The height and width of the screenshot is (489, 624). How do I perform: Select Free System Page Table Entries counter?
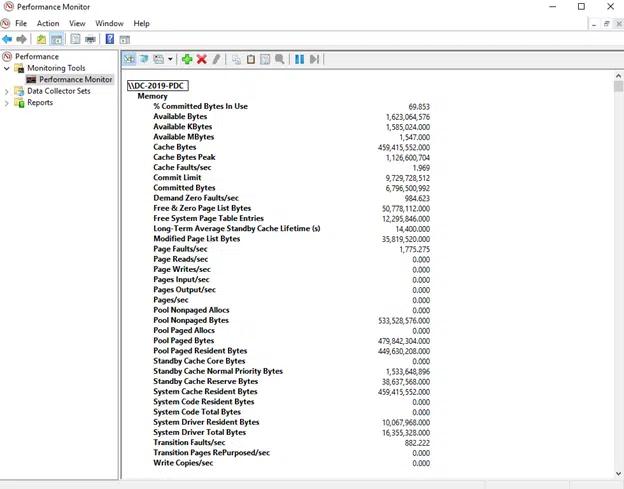pos(209,218)
